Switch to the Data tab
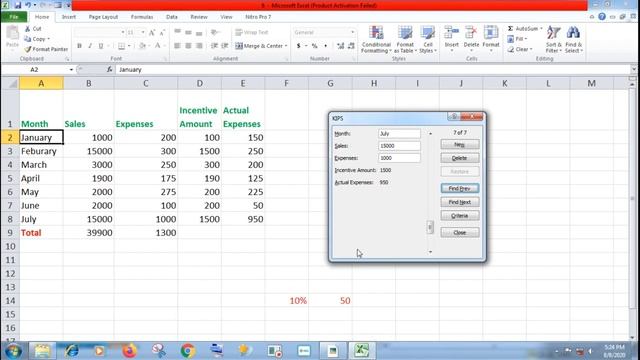Viewport: 640px width, 360px height. coord(172,17)
